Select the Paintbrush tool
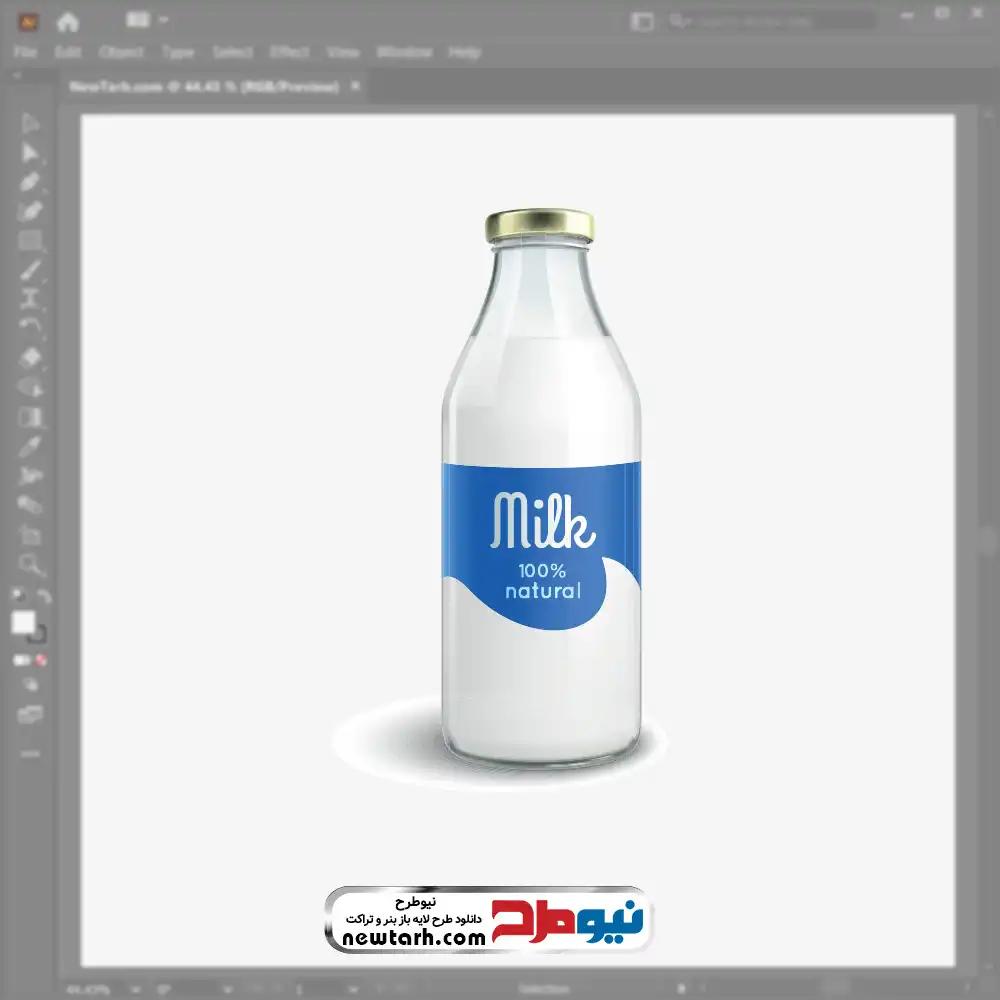The height and width of the screenshot is (1000, 1000). (30, 270)
